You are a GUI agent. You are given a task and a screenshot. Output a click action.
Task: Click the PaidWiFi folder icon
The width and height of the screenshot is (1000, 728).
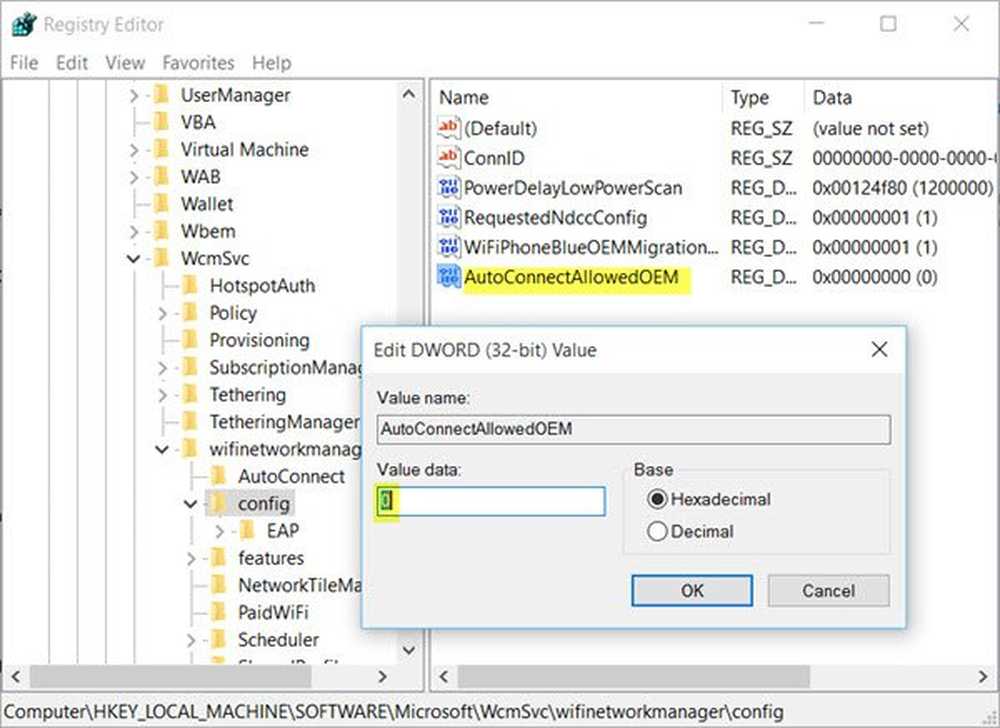(219, 612)
